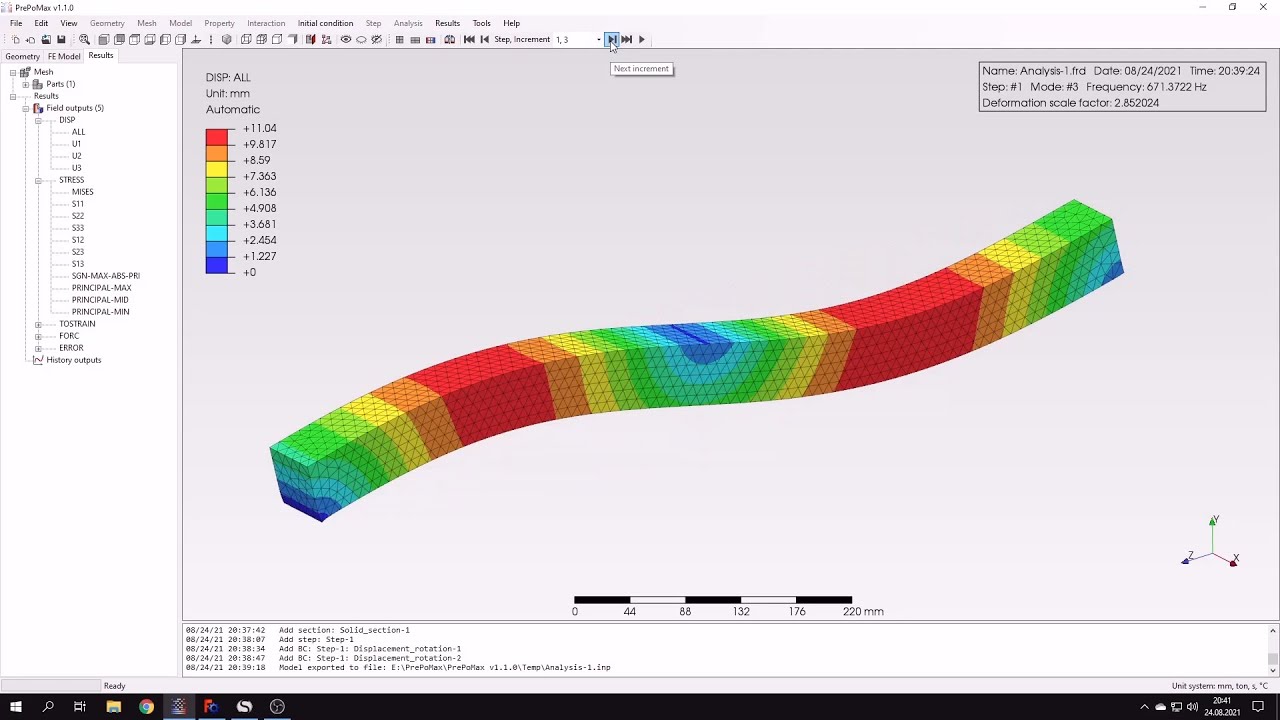Click the Open file toolbar icon
Image resolution: width=1280 pixels, height=720 pixels.
point(30,39)
